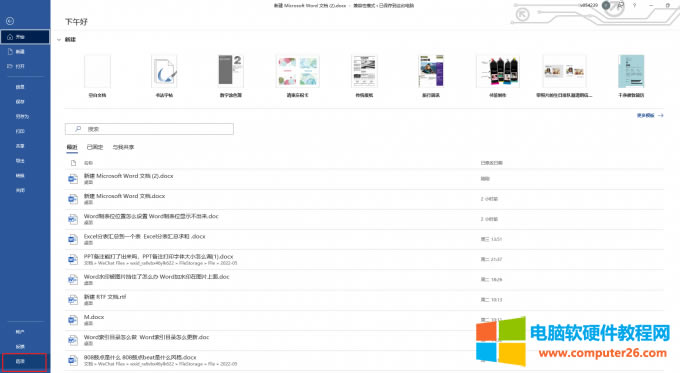
Task: Choose the blank document (空白文档) template
Action: click(98, 76)
